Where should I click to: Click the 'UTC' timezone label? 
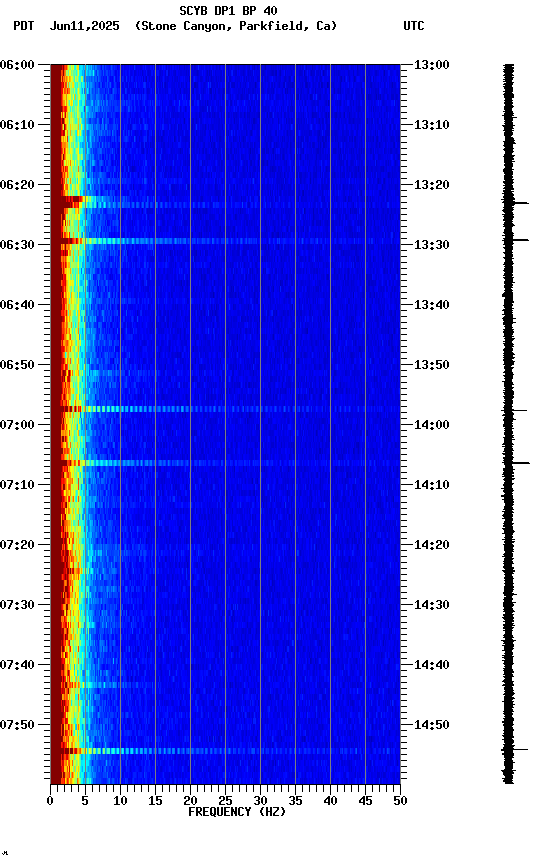414,26
